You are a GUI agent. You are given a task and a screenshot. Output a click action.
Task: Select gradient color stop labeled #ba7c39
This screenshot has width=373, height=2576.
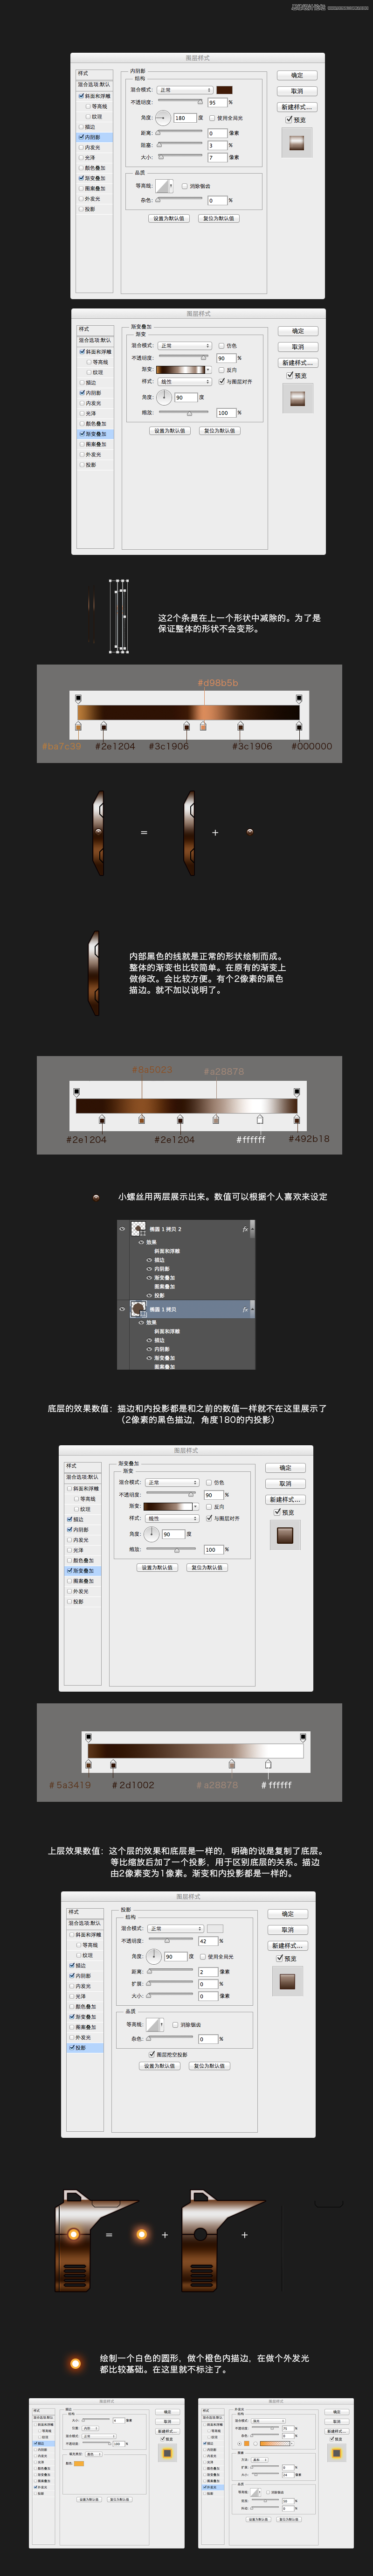pyautogui.click(x=78, y=727)
